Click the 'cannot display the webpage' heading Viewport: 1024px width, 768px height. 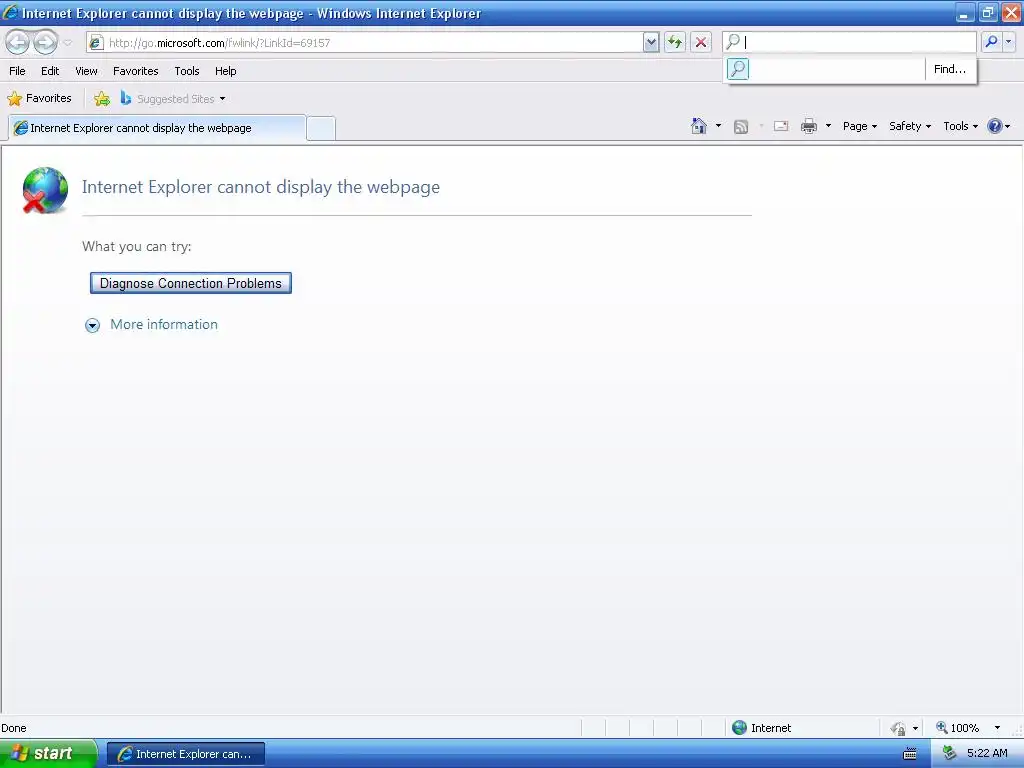261,187
